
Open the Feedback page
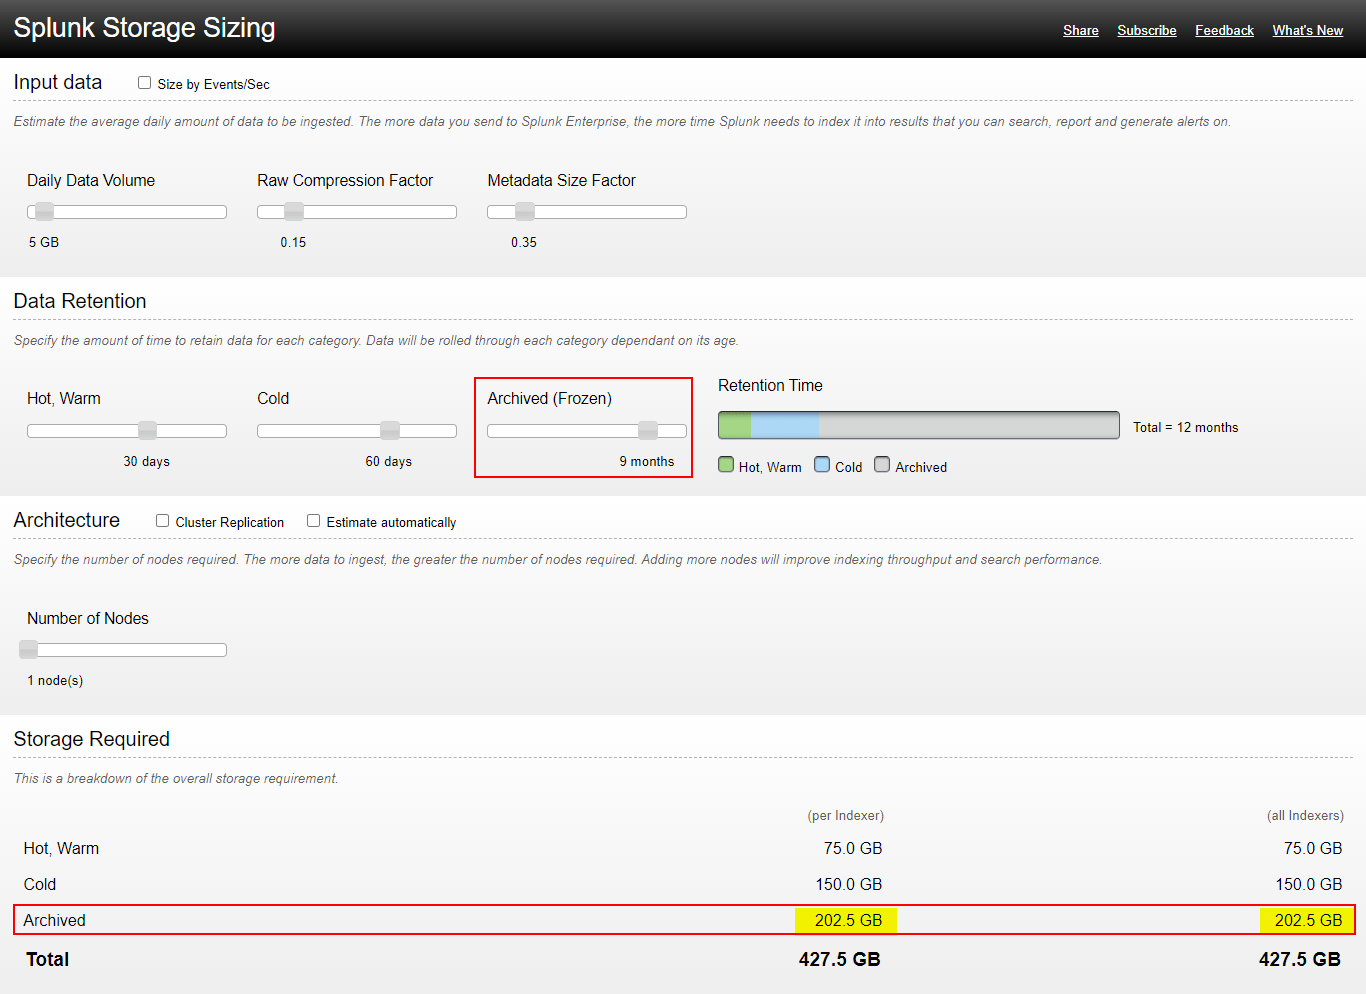pyautogui.click(x=1224, y=30)
